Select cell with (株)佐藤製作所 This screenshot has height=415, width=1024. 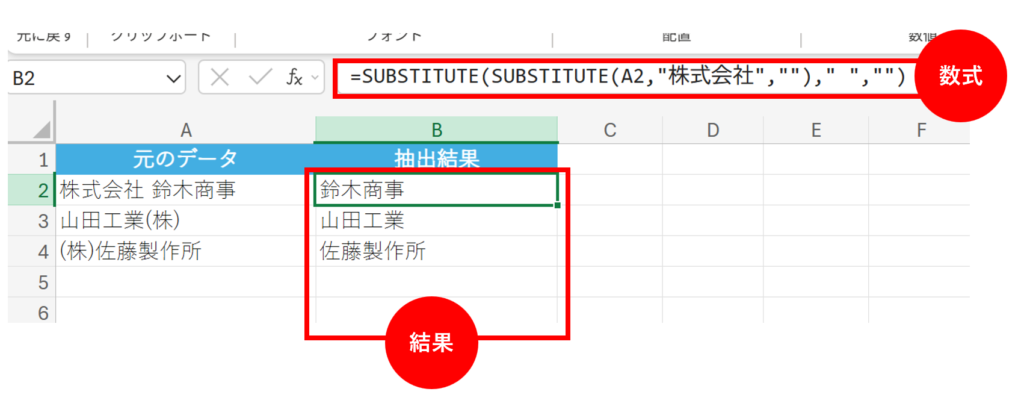pos(185,251)
